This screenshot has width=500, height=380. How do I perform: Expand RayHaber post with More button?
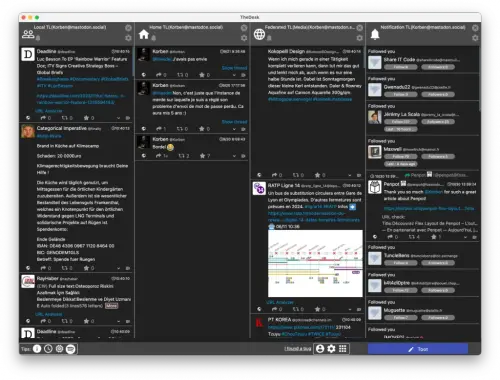click(x=111, y=306)
